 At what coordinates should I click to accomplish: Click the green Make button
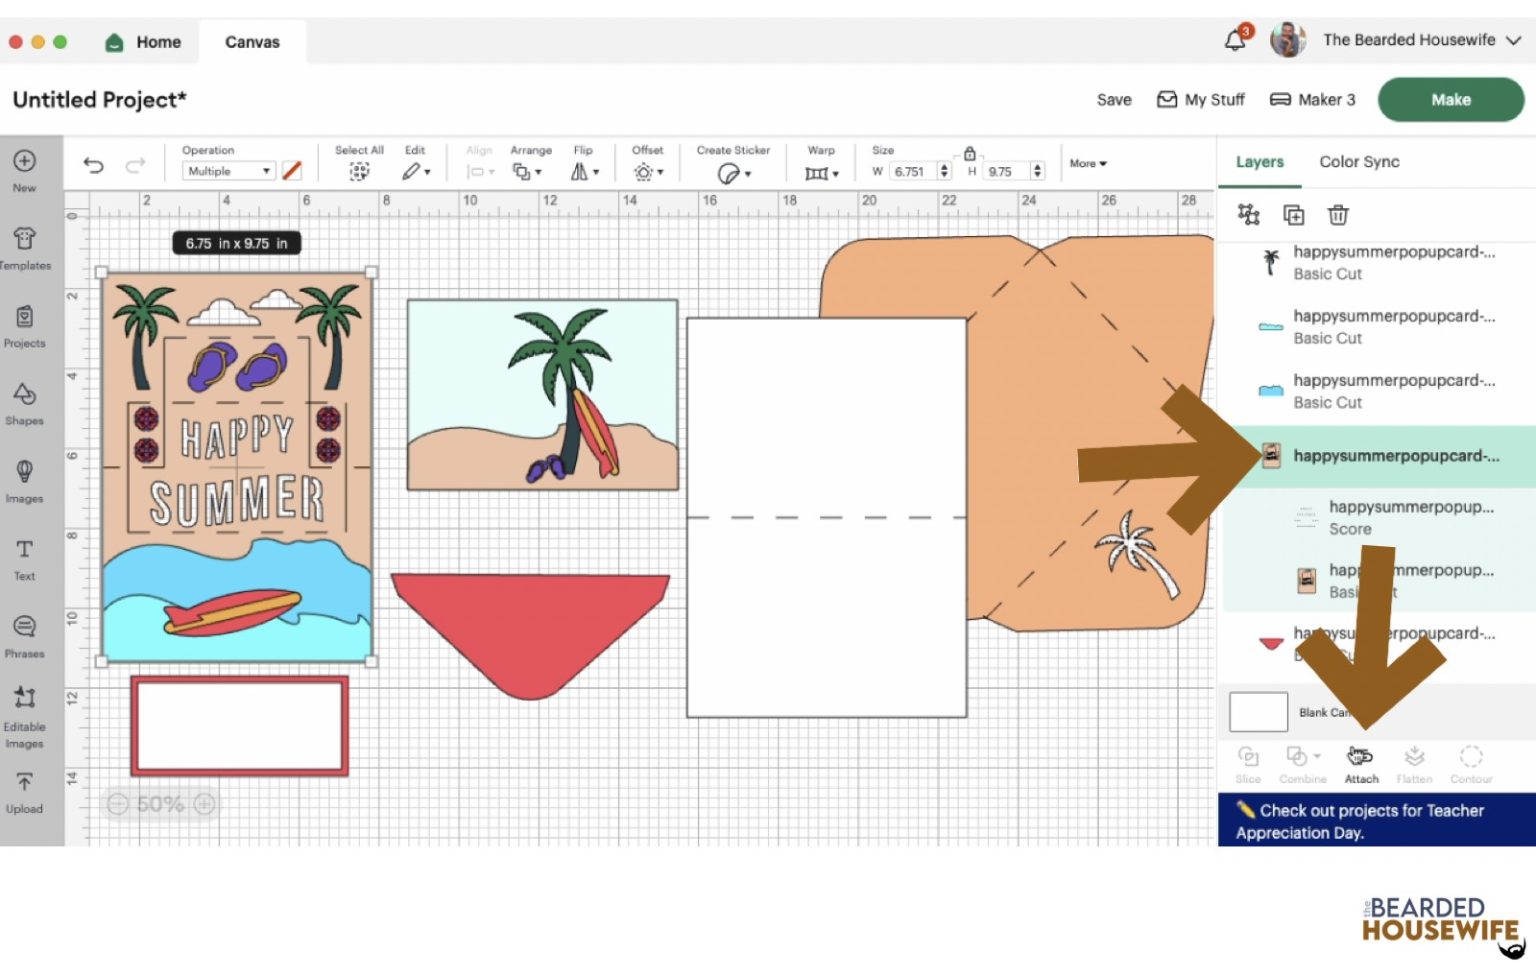point(1450,100)
